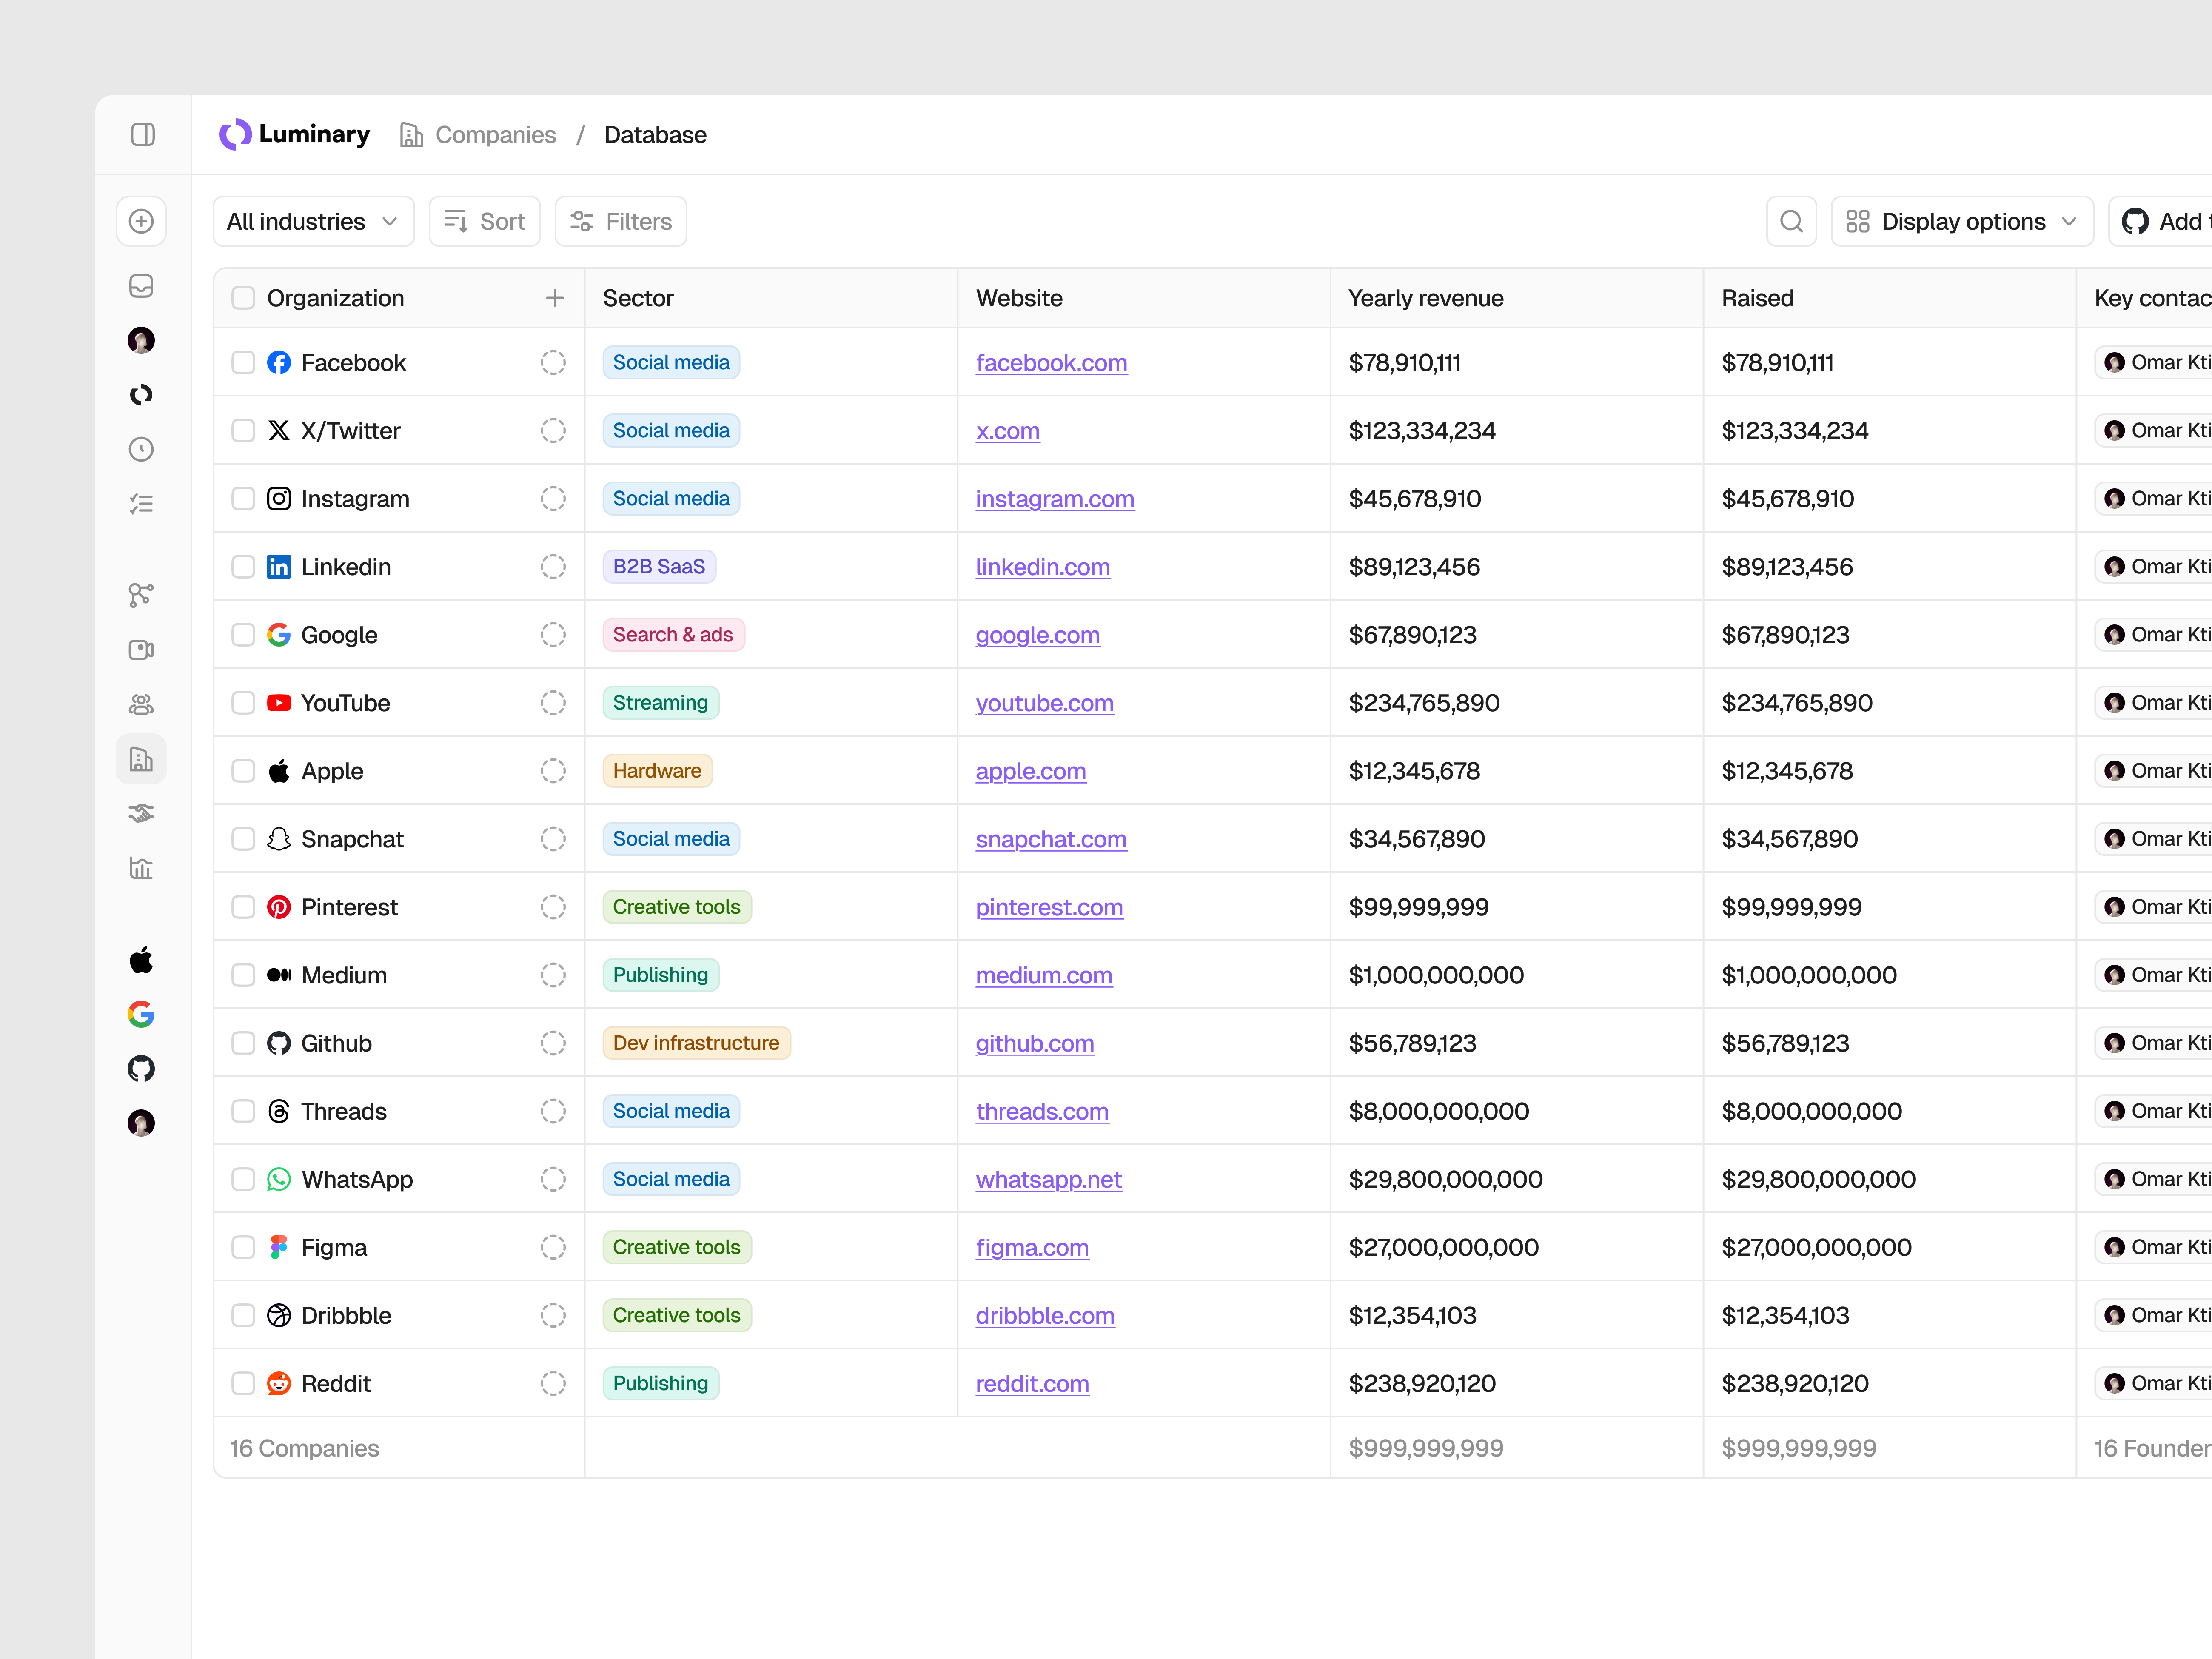
Task: Select the recent history clock icon
Action: 141,449
